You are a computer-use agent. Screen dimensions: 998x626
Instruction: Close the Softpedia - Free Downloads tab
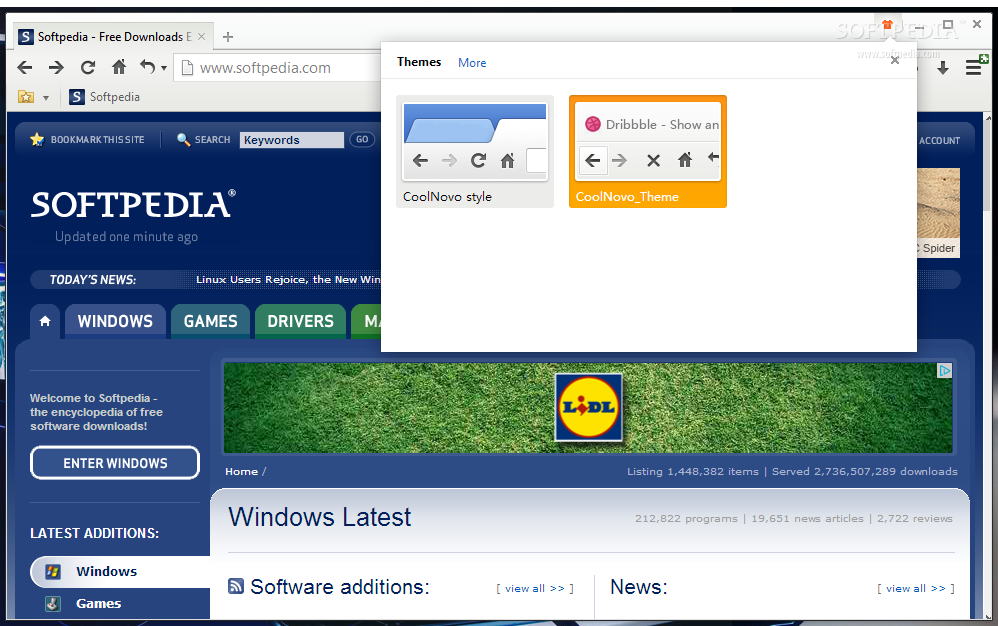(x=201, y=36)
